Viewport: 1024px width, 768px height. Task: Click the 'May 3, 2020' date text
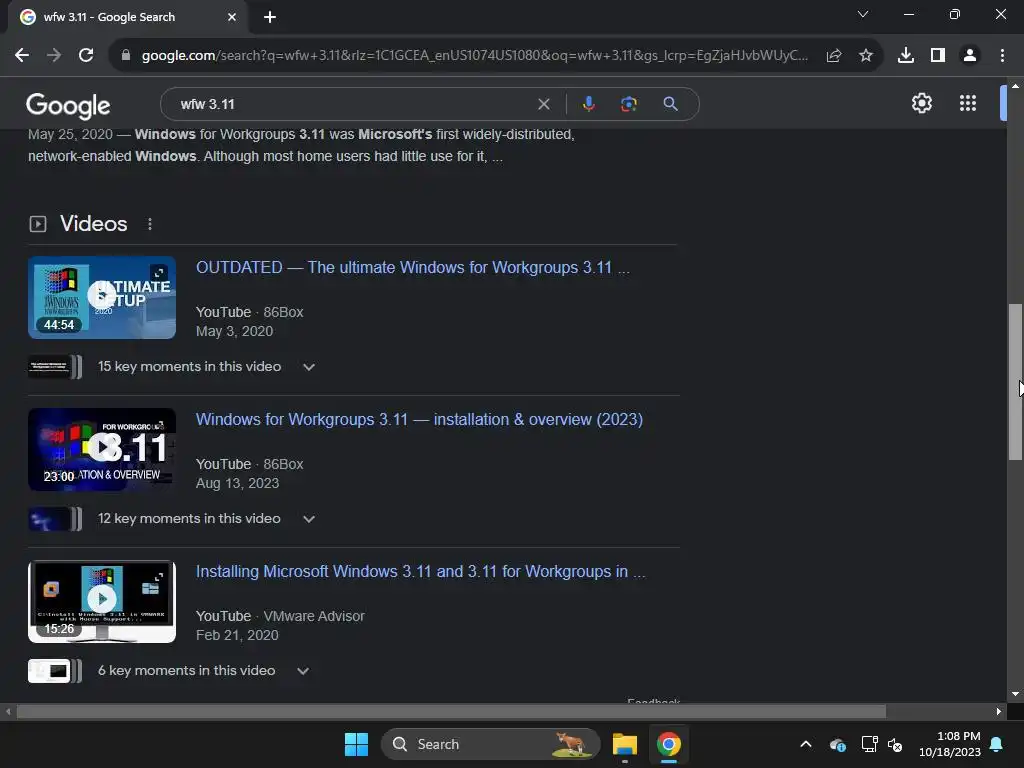234,331
